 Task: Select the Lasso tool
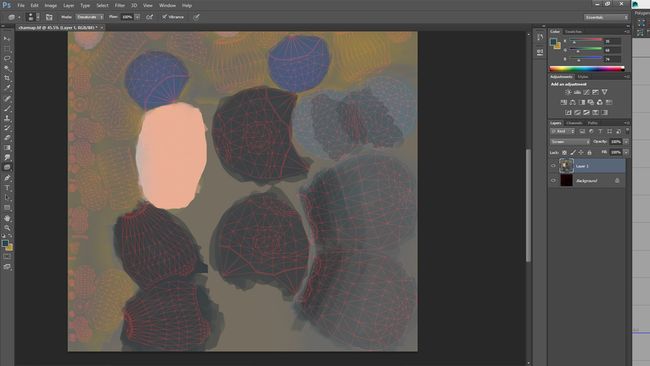pyautogui.click(x=7, y=58)
